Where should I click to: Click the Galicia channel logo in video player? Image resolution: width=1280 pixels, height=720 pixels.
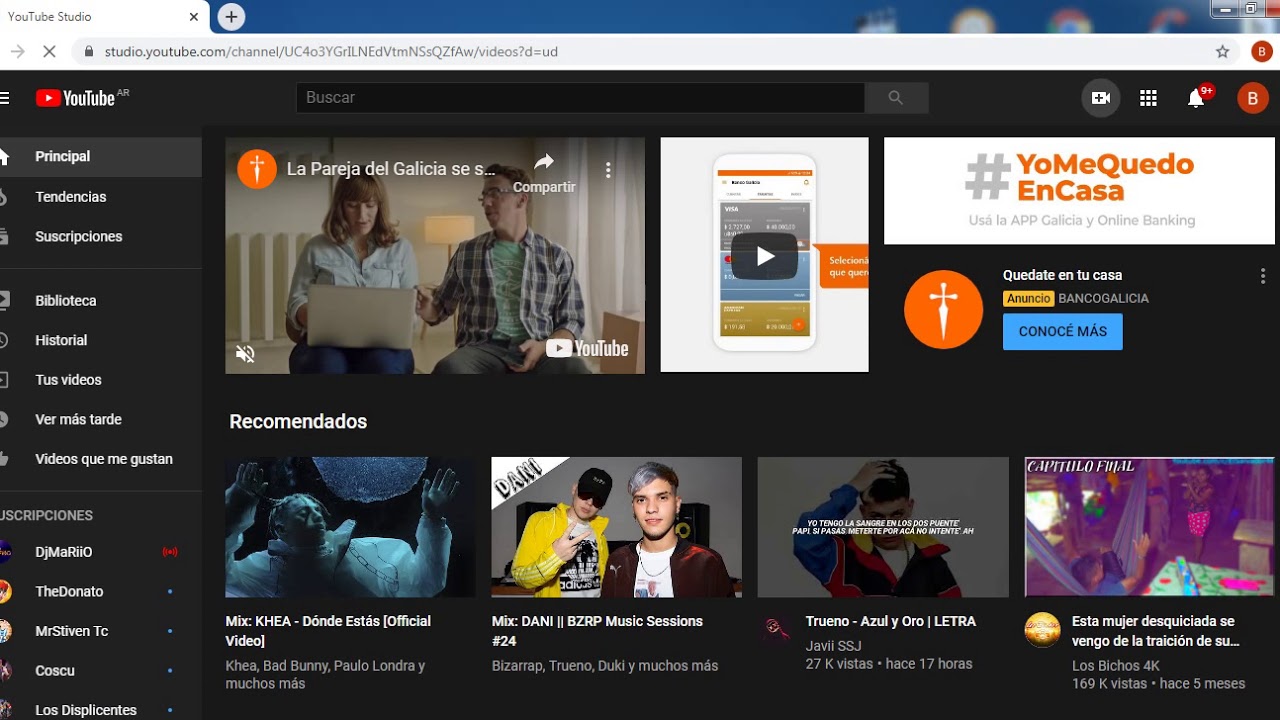point(257,169)
